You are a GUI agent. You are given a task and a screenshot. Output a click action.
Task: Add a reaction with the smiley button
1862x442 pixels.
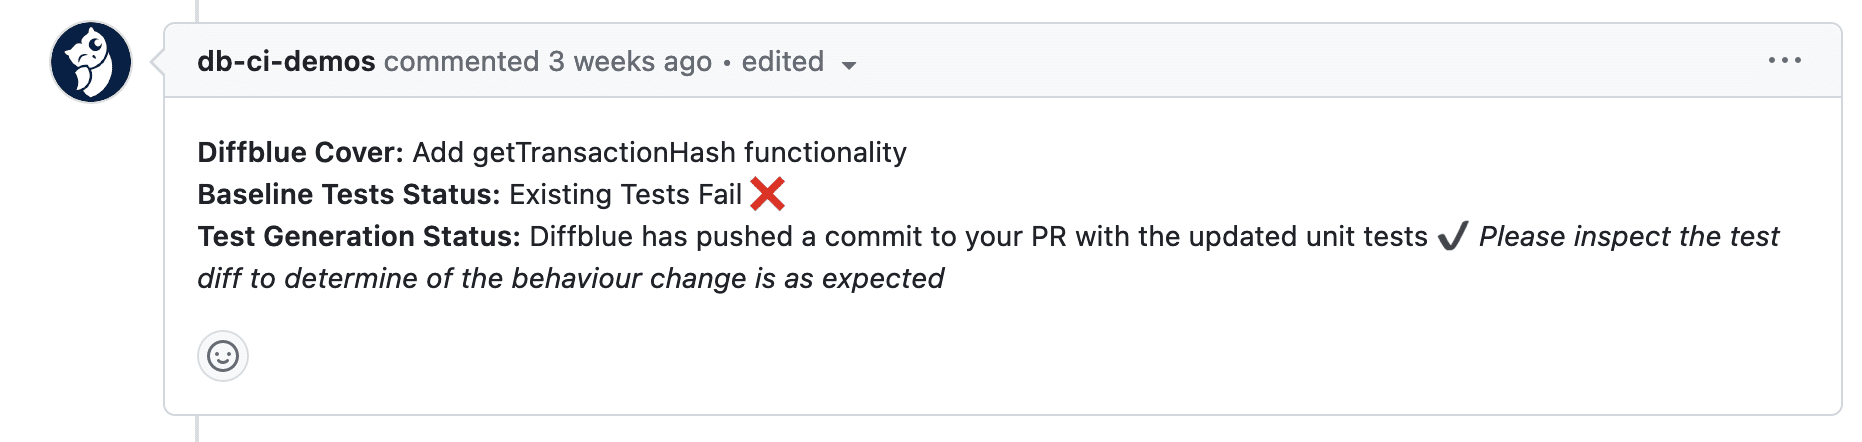223,356
